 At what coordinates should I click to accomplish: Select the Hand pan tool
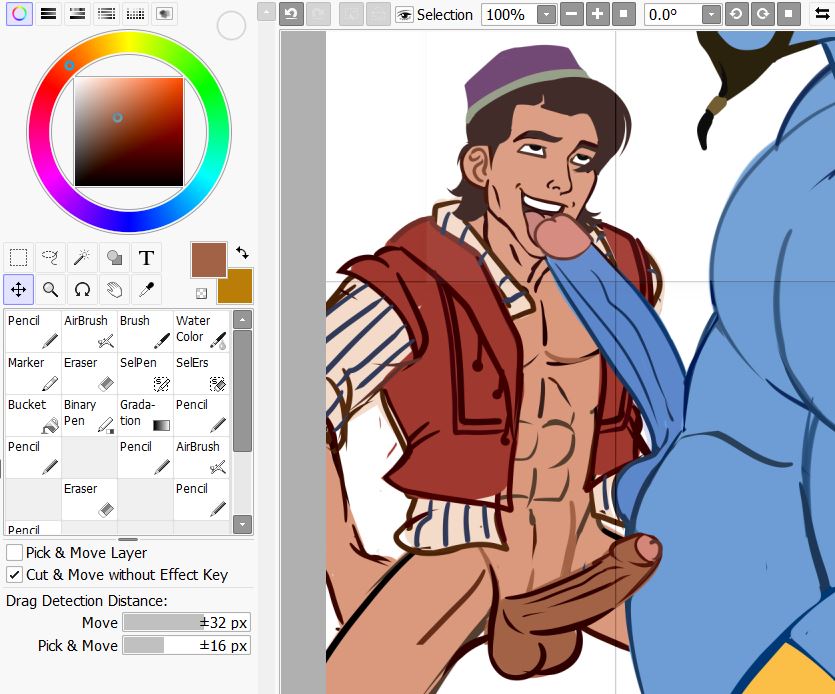pyautogui.click(x=115, y=290)
